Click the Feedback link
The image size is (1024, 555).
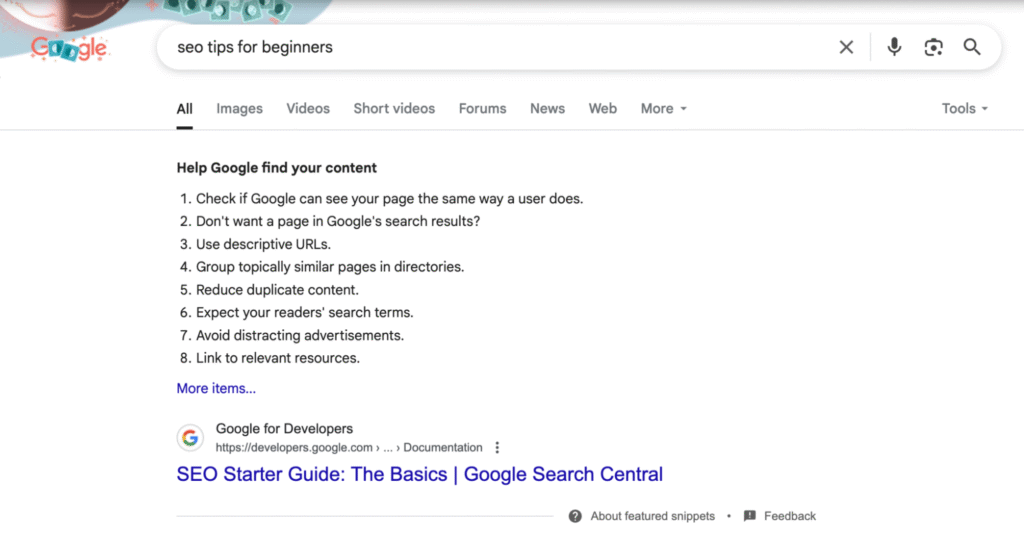point(790,516)
